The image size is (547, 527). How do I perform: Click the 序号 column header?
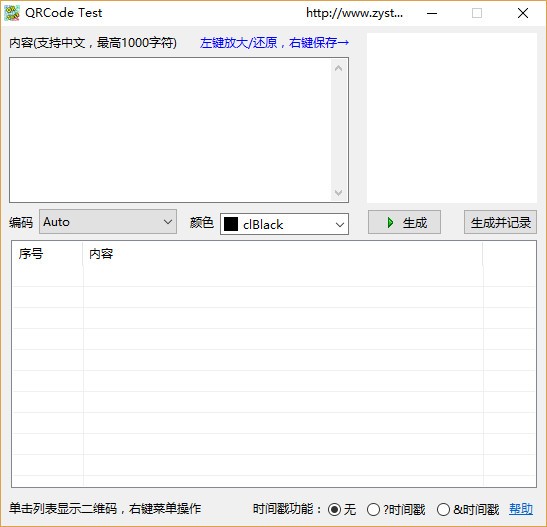pyautogui.click(x=48, y=254)
